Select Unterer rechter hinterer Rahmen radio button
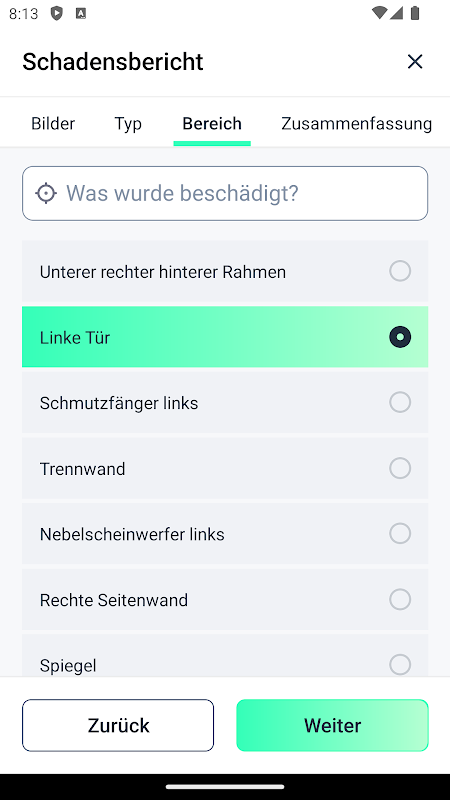Viewport: 450px width, 800px height. pos(400,271)
